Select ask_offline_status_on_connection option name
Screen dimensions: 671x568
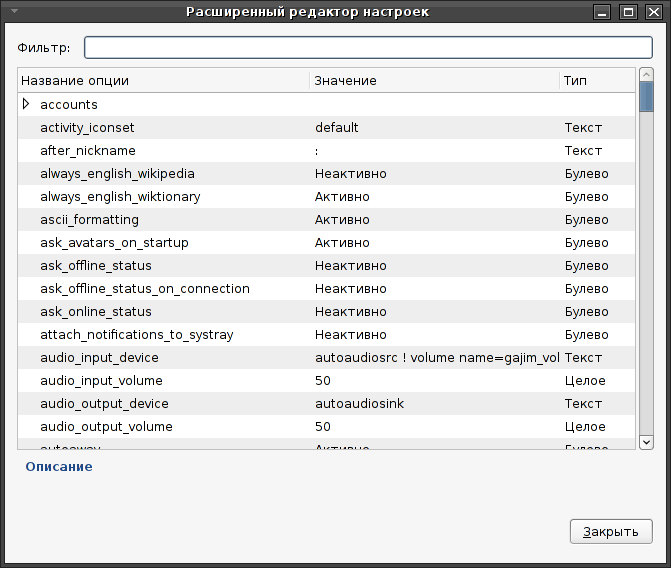click(x=145, y=289)
